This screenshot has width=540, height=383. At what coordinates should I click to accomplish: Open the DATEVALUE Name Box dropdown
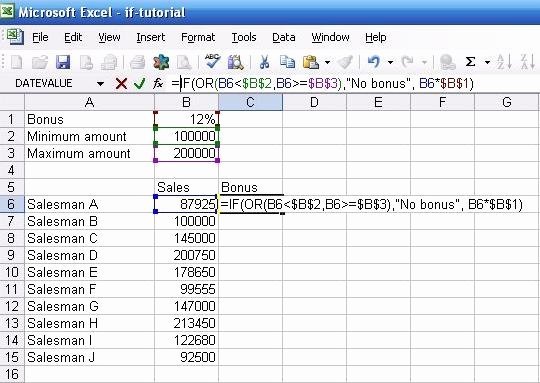tap(100, 83)
